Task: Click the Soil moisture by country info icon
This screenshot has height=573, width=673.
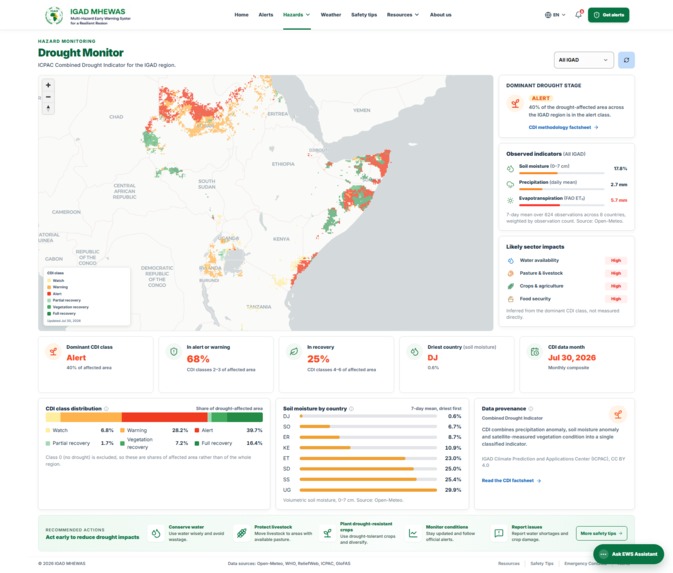Action: [352, 409]
